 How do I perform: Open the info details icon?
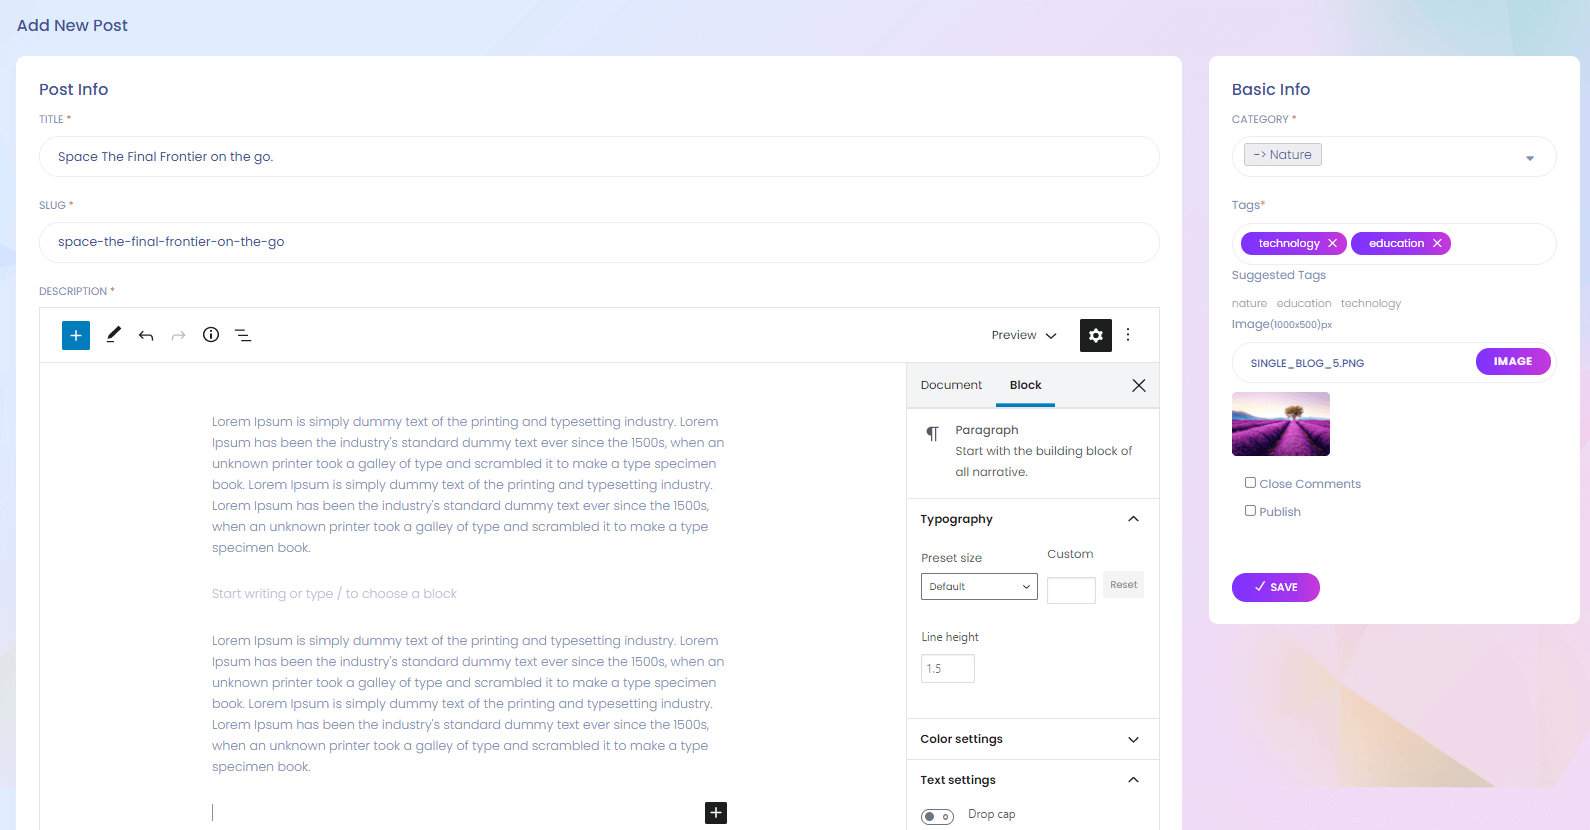click(211, 335)
